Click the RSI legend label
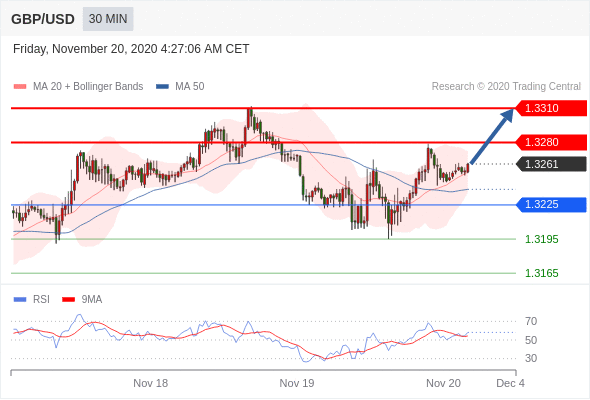Image resolution: width=590 pixels, height=400 pixels. click(41, 300)
